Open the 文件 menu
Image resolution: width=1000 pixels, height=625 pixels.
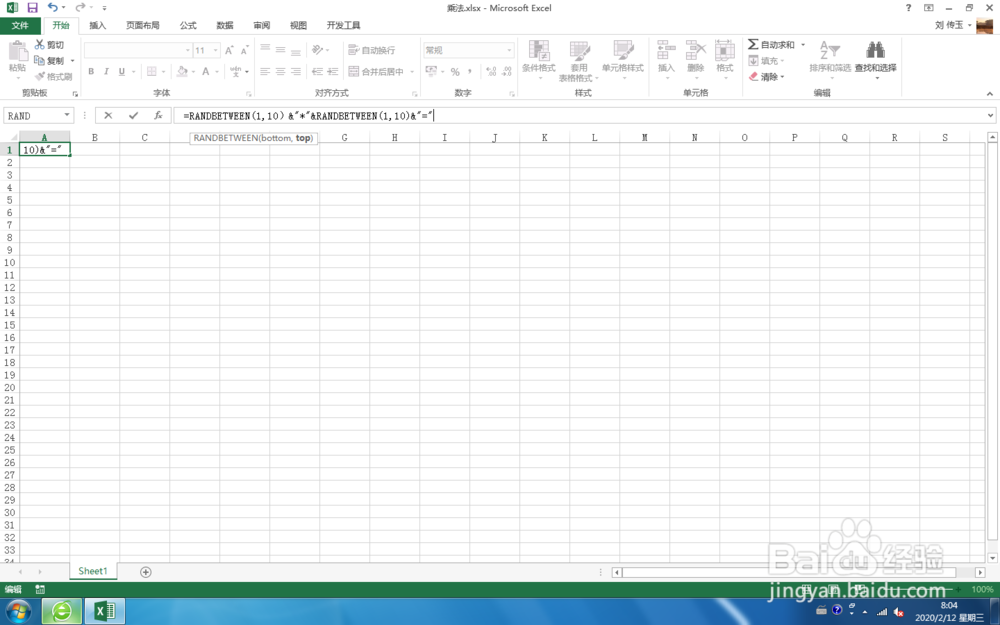click(20, 25)
